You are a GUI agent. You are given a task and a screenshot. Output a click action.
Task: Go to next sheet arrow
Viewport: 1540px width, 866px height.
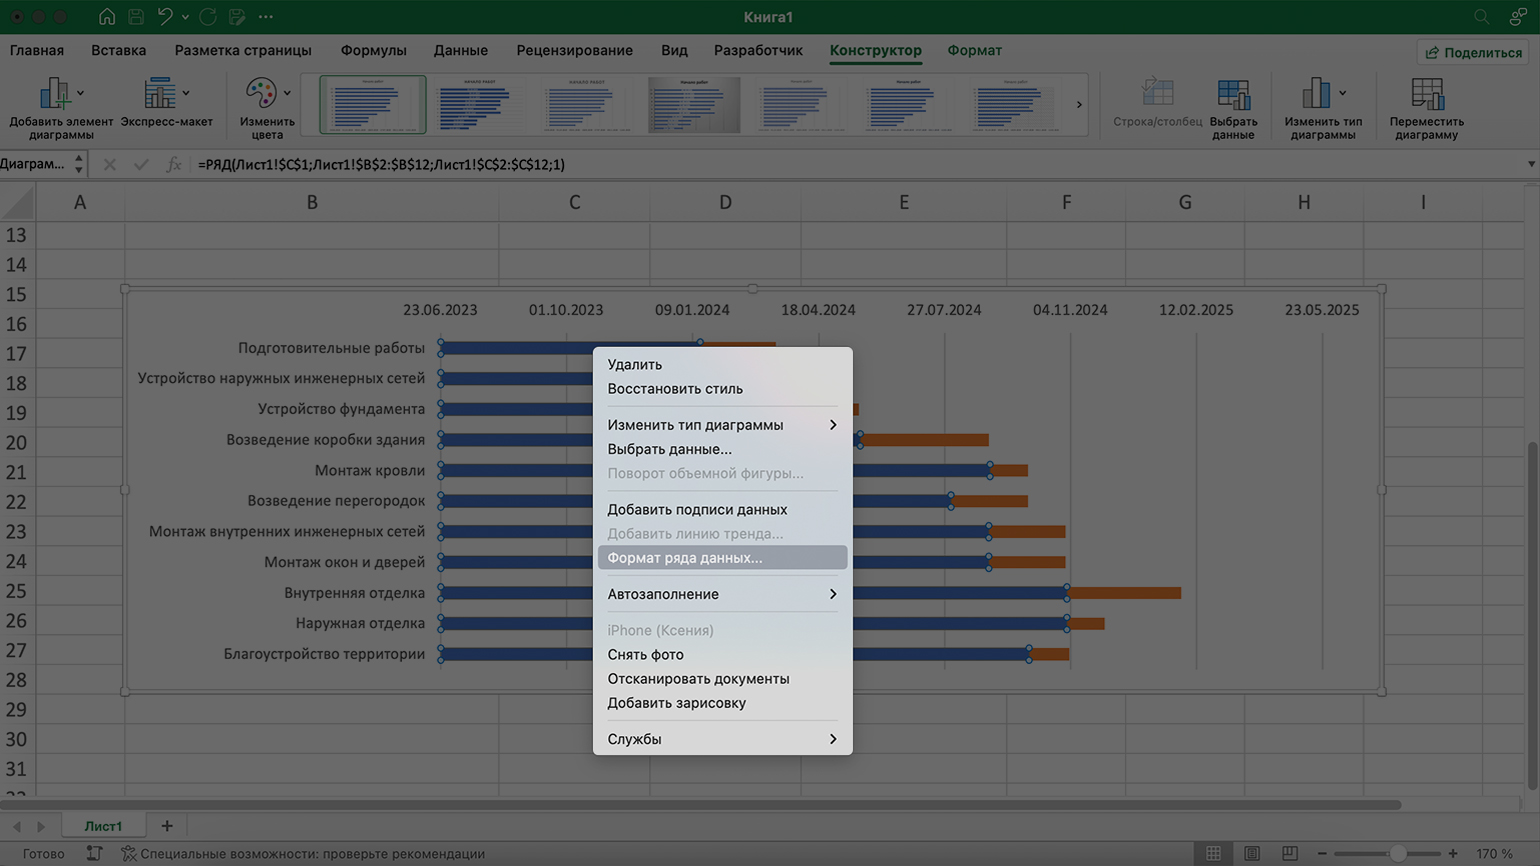pos(41,826)
